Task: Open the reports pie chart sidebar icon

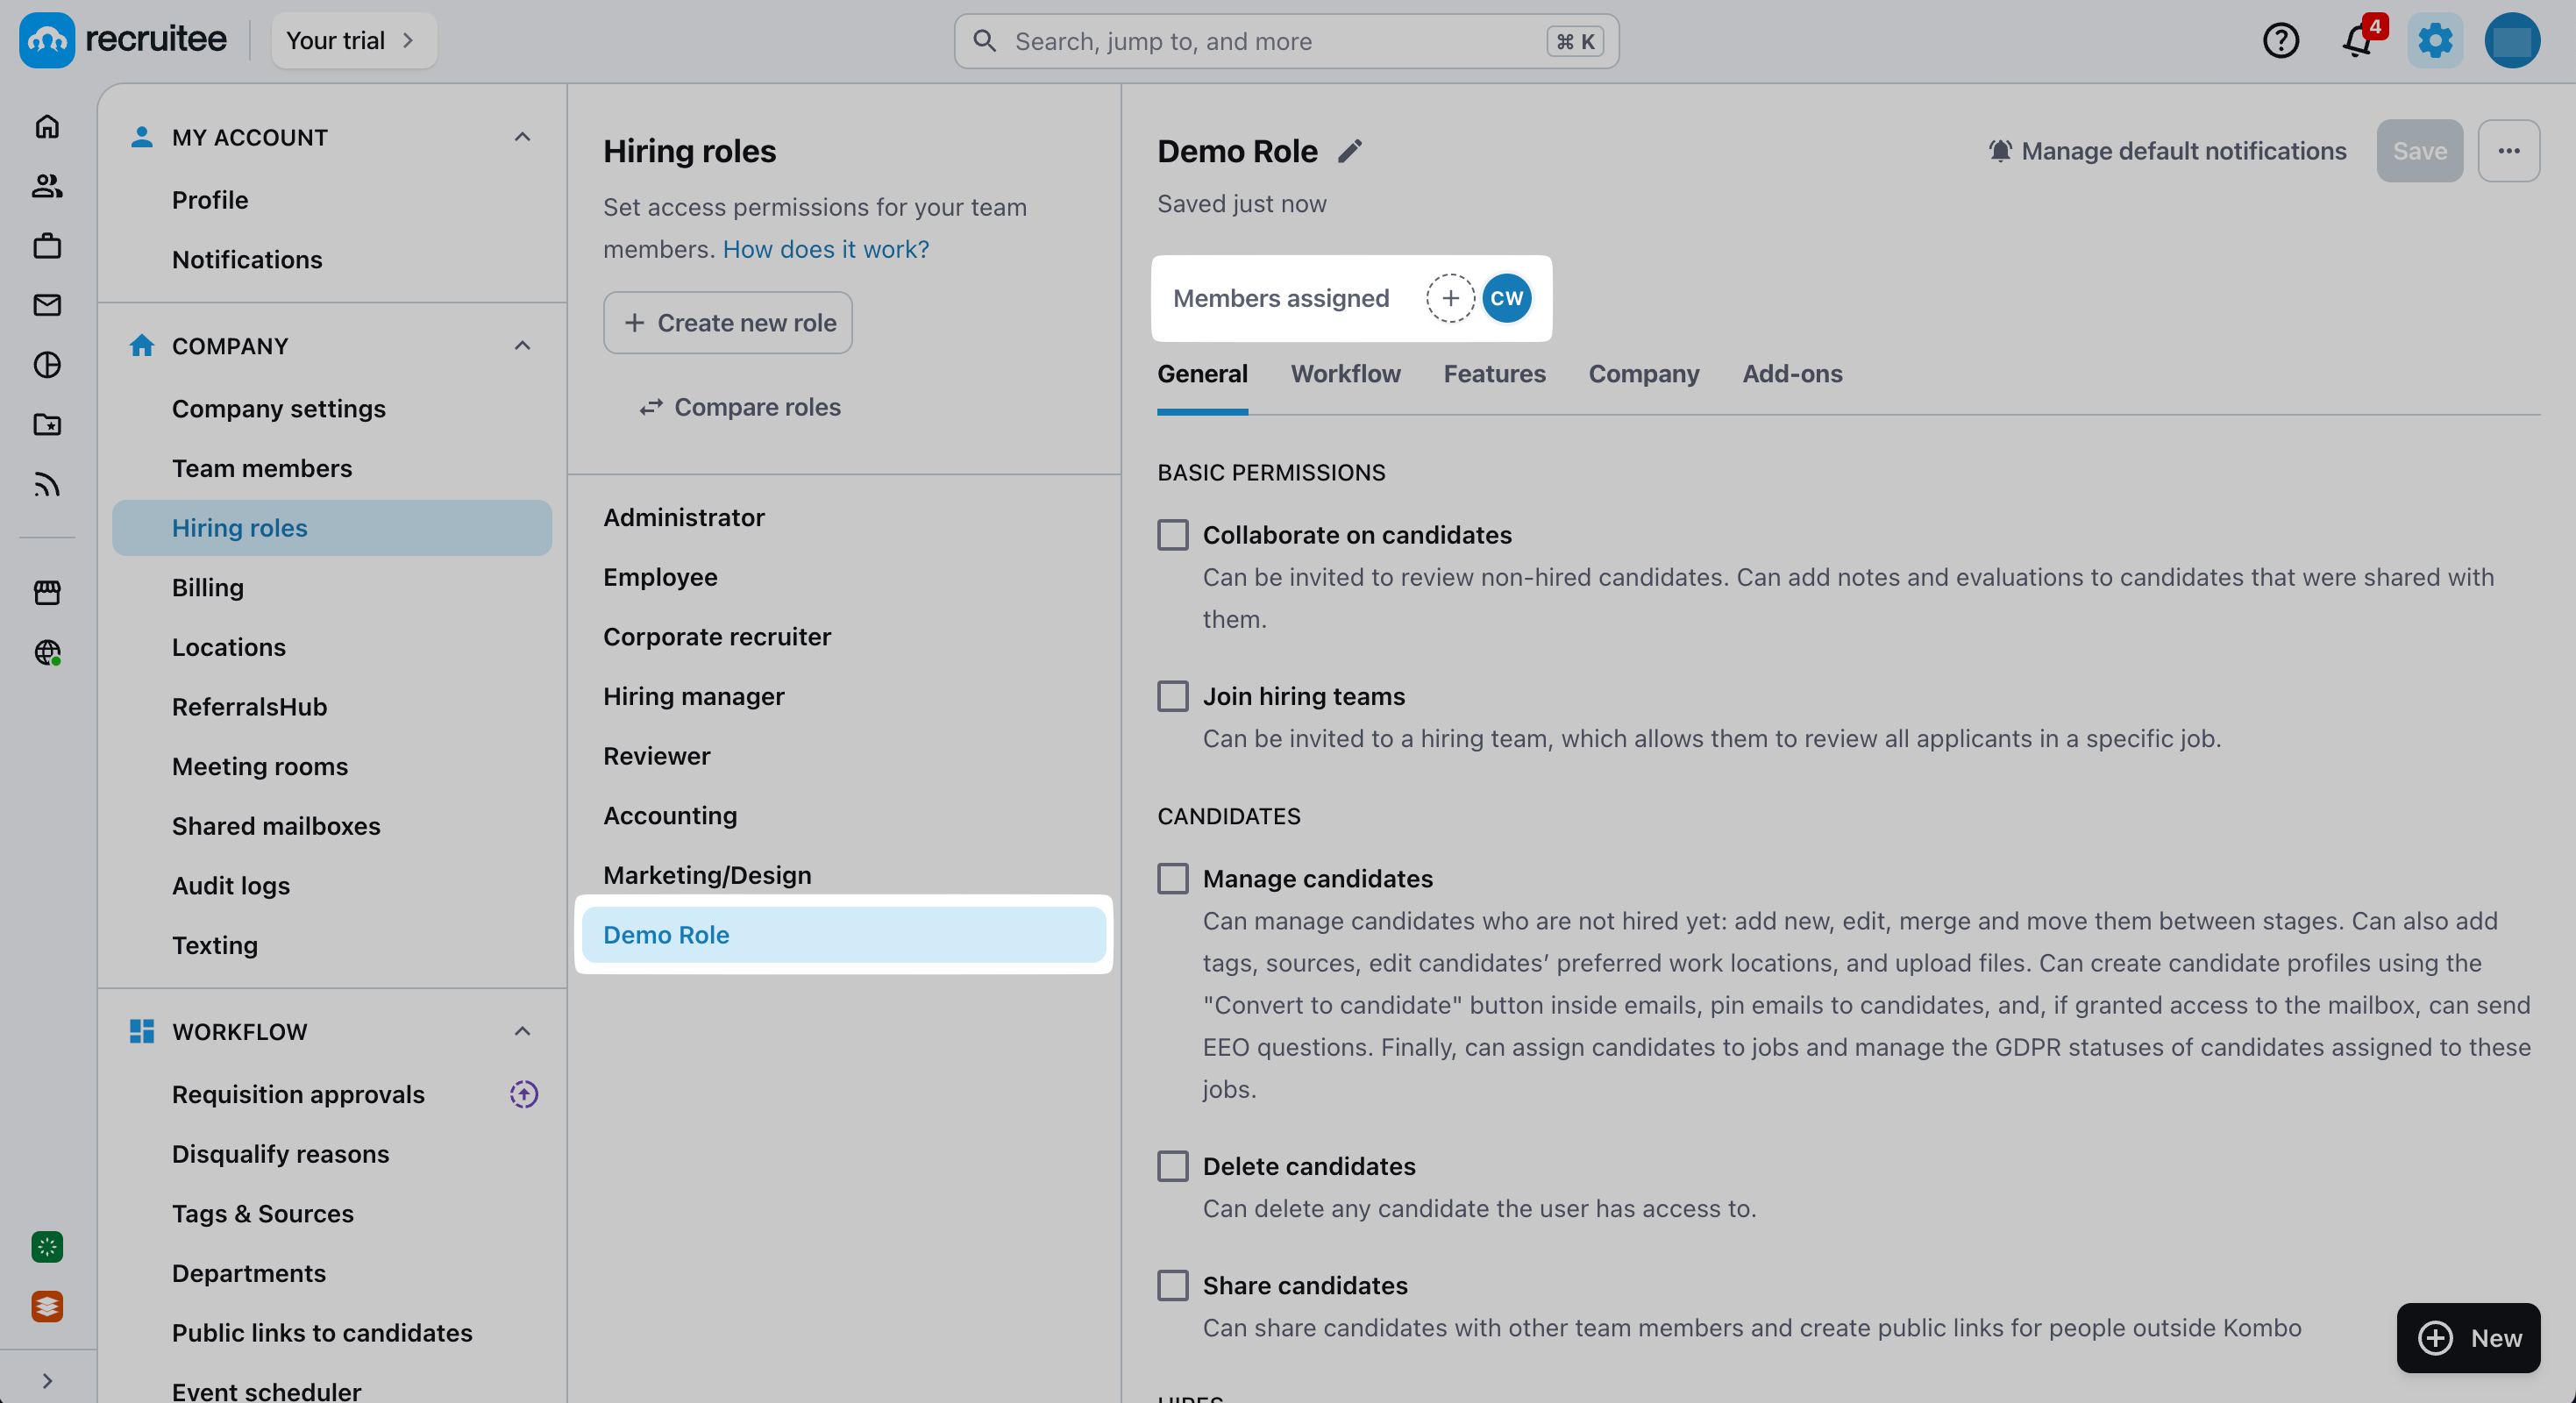Action: click(x=47, y=365)
